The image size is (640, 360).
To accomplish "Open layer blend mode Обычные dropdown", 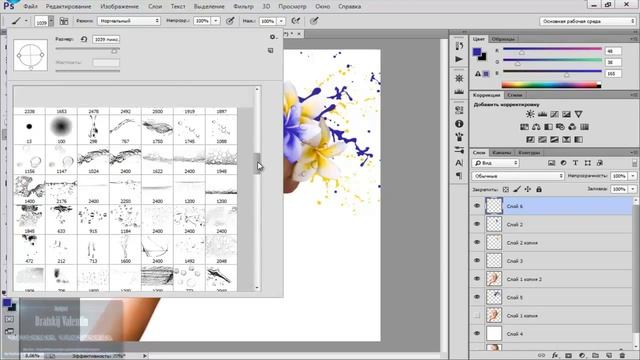I will click(518, 176).
